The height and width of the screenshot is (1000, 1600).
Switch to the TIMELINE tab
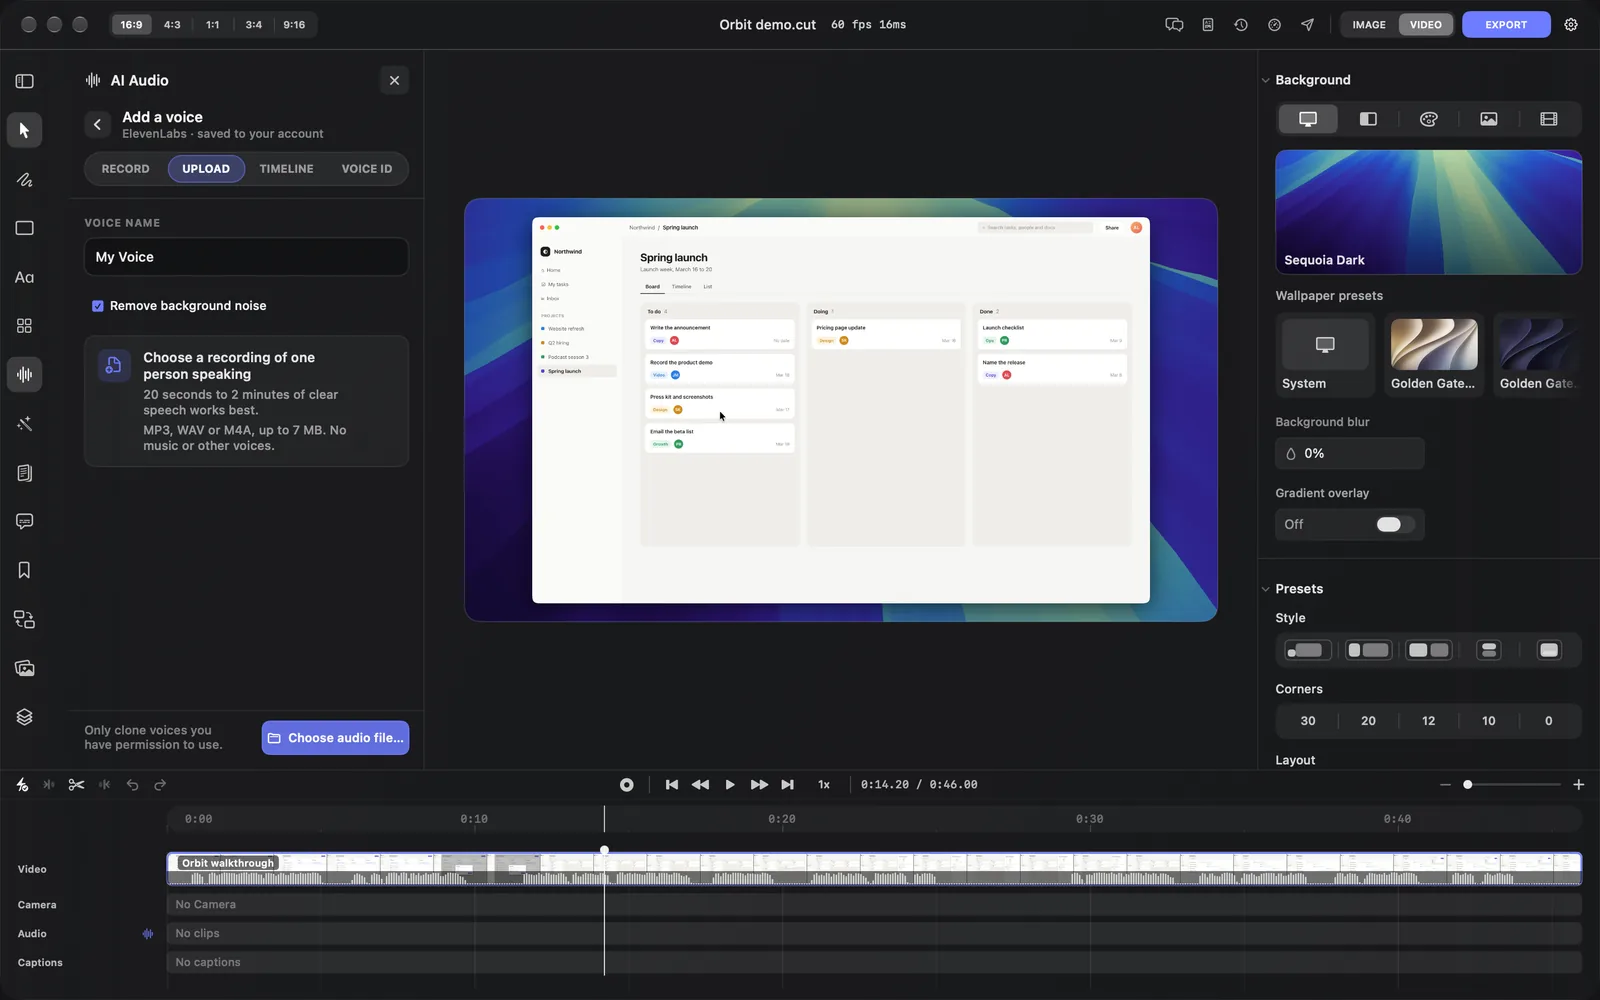pyautogui.click(x=286, y=169)
